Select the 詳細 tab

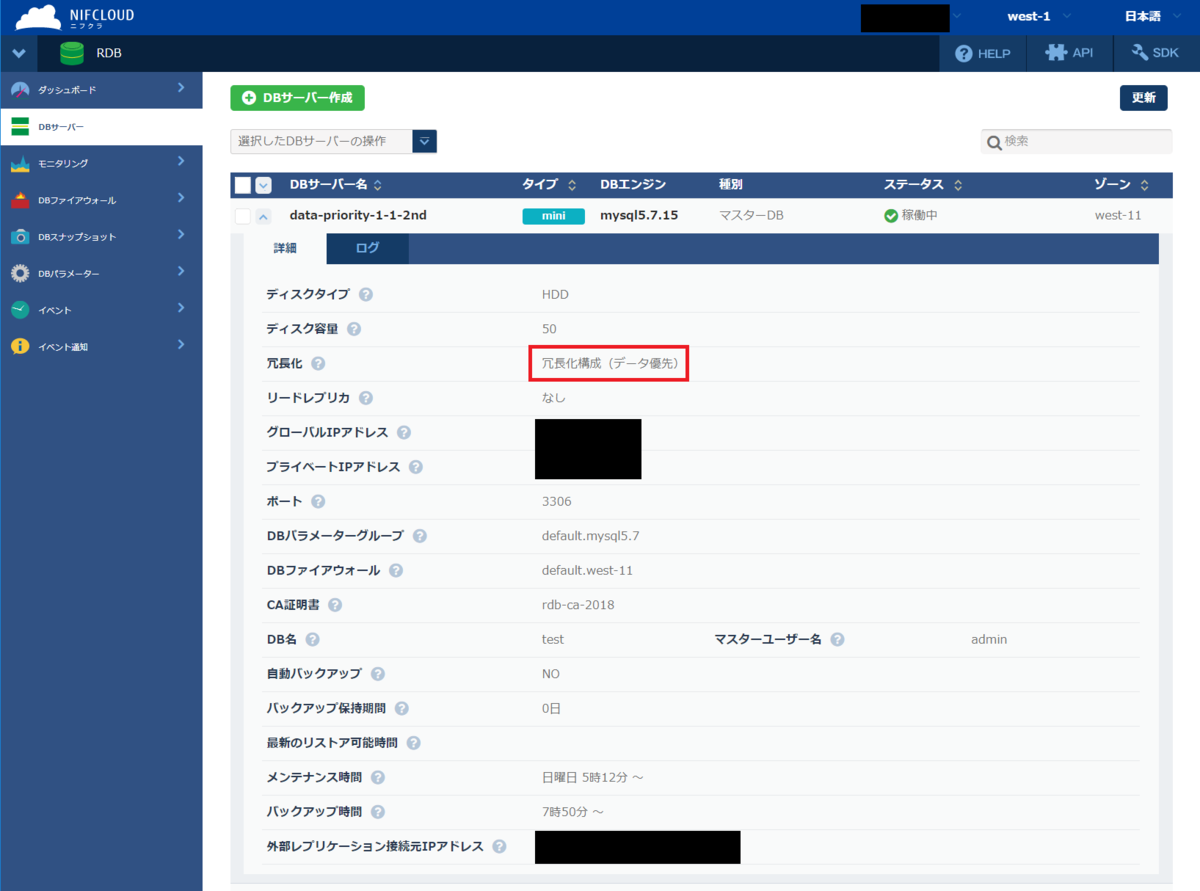286,249
